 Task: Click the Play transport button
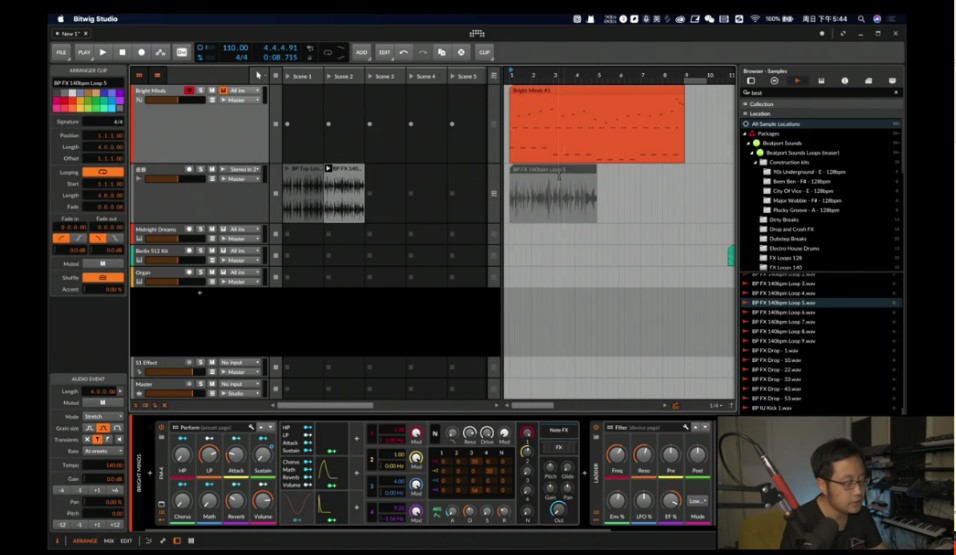coord(103,52)
